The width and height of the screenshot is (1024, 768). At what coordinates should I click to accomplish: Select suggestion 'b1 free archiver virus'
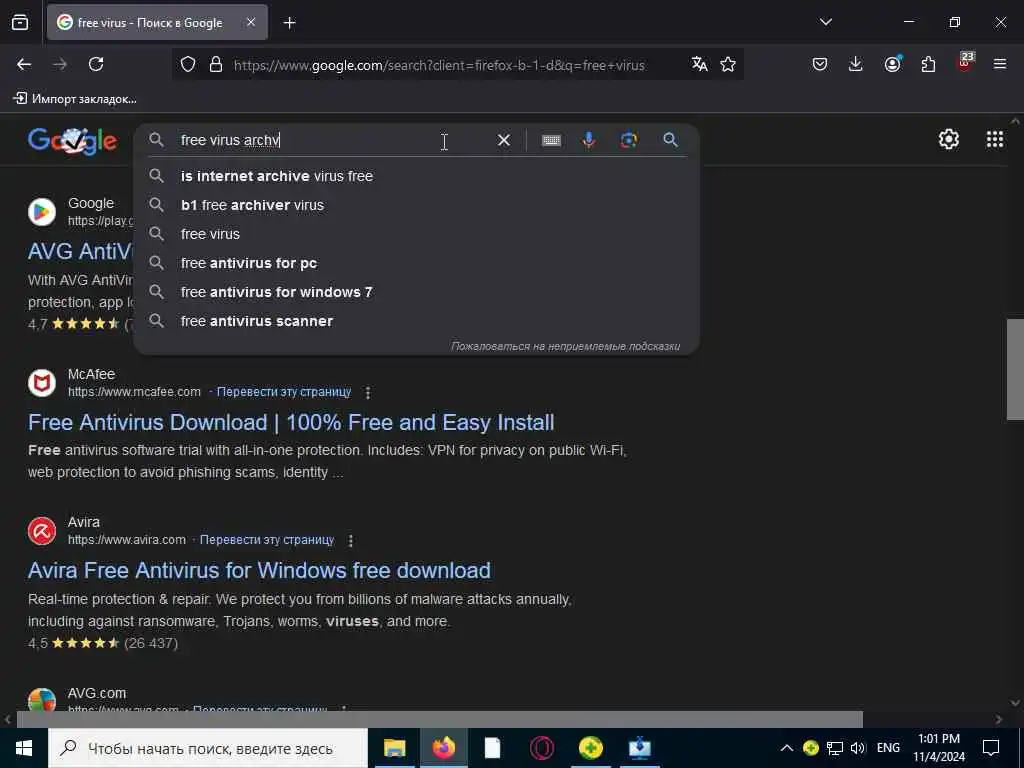(x=417, y=205)
